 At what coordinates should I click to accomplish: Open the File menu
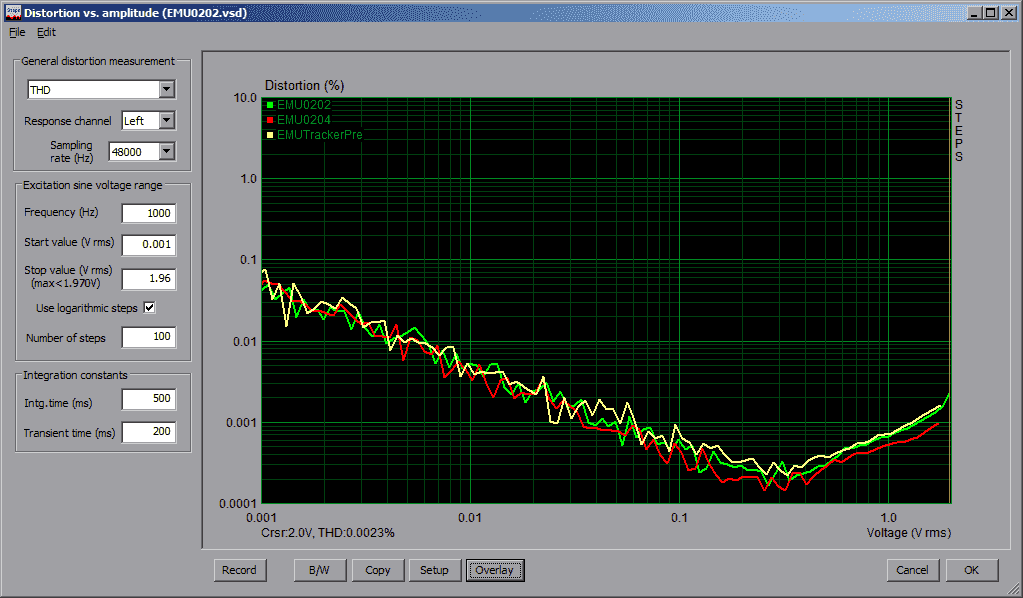(17, 32)
